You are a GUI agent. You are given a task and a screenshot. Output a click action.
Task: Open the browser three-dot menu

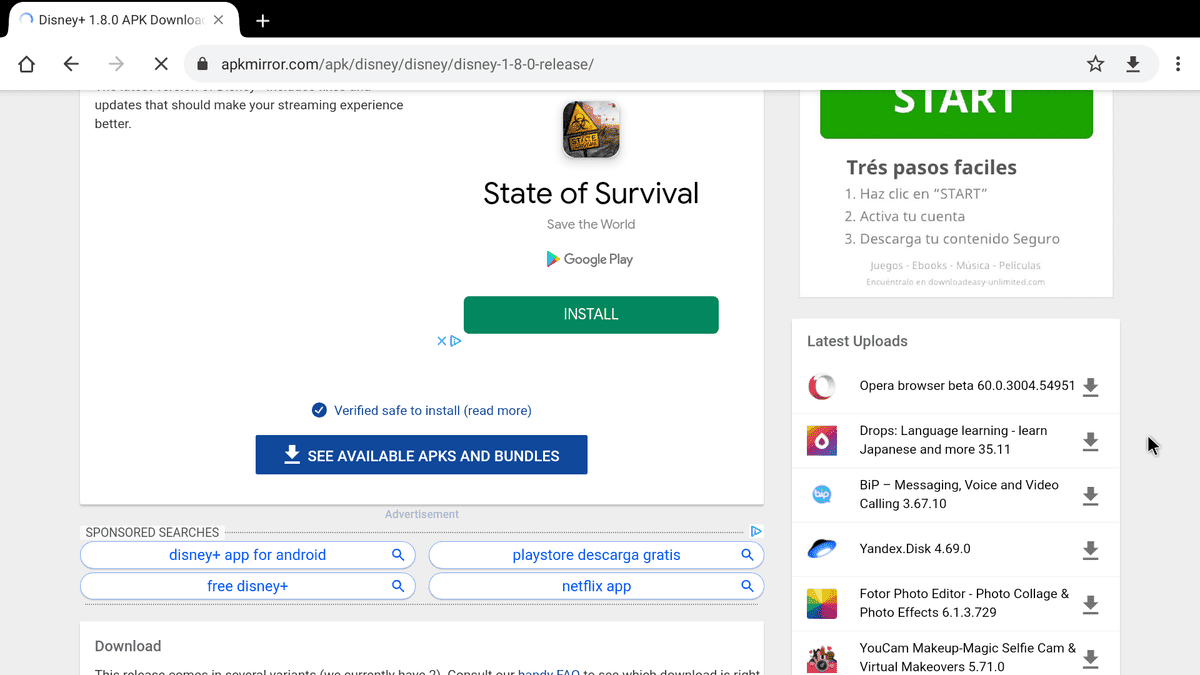pos(1179,64)
